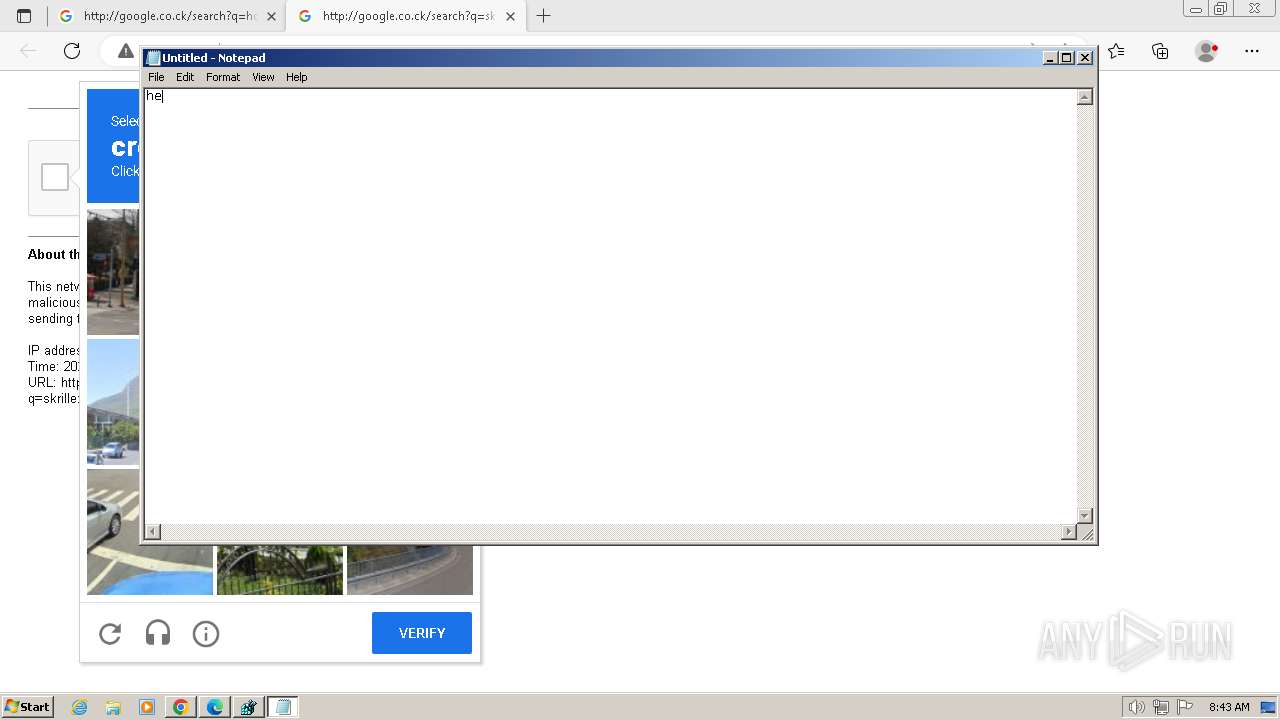1280x720 pixels.
Task: Open Windows Media Player from taskbar
Action: (147, 707)
